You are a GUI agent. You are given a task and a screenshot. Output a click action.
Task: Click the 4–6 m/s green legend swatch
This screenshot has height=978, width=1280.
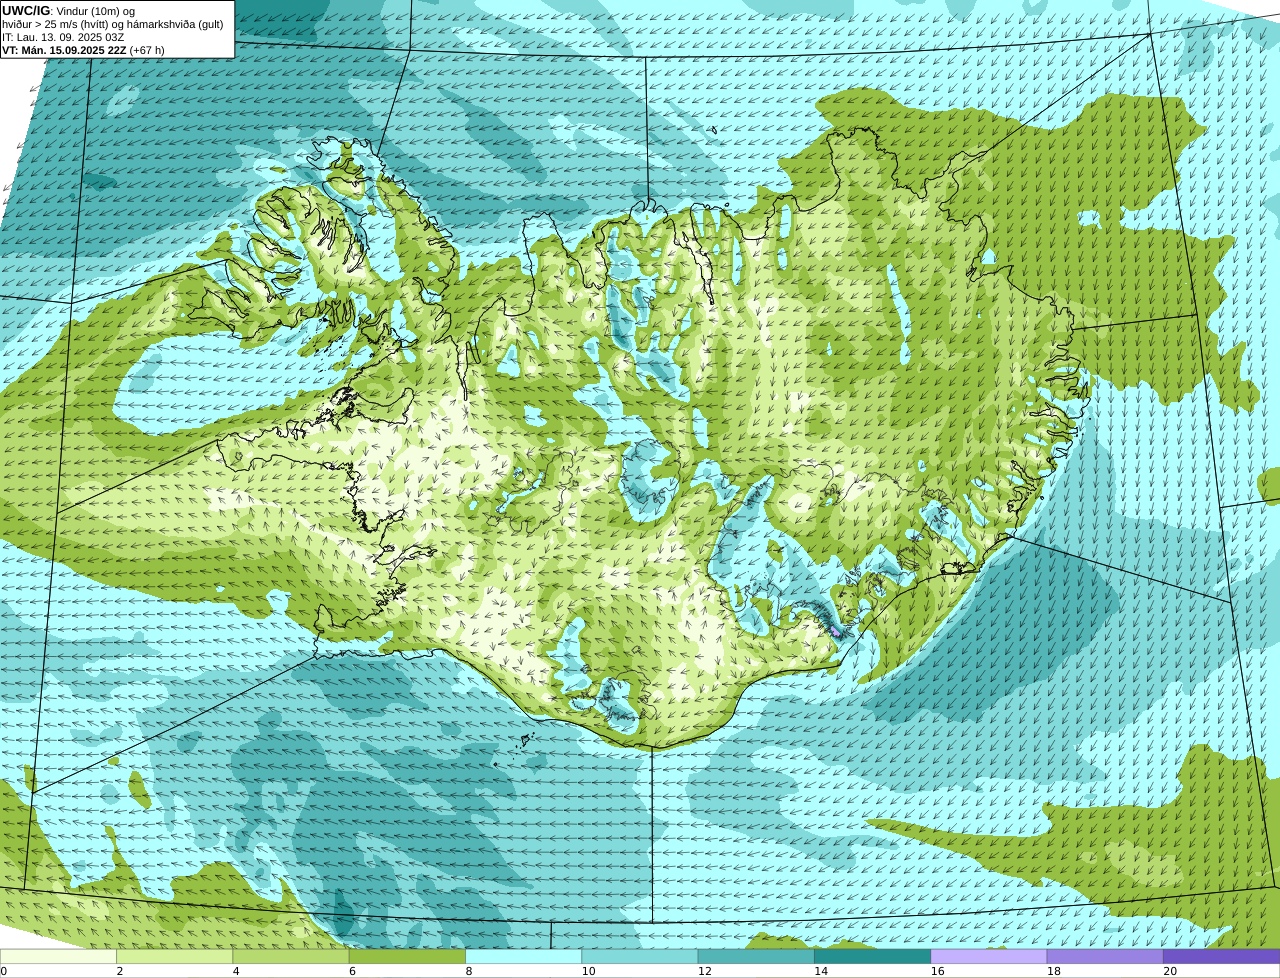pyautogui.click(x=291, y=956)
